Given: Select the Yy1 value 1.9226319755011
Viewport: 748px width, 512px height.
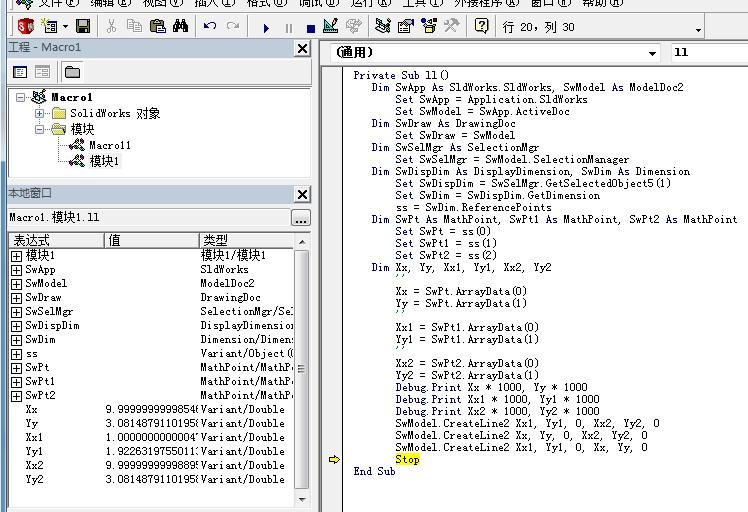Looking at the screenshot, I should 151,451.
